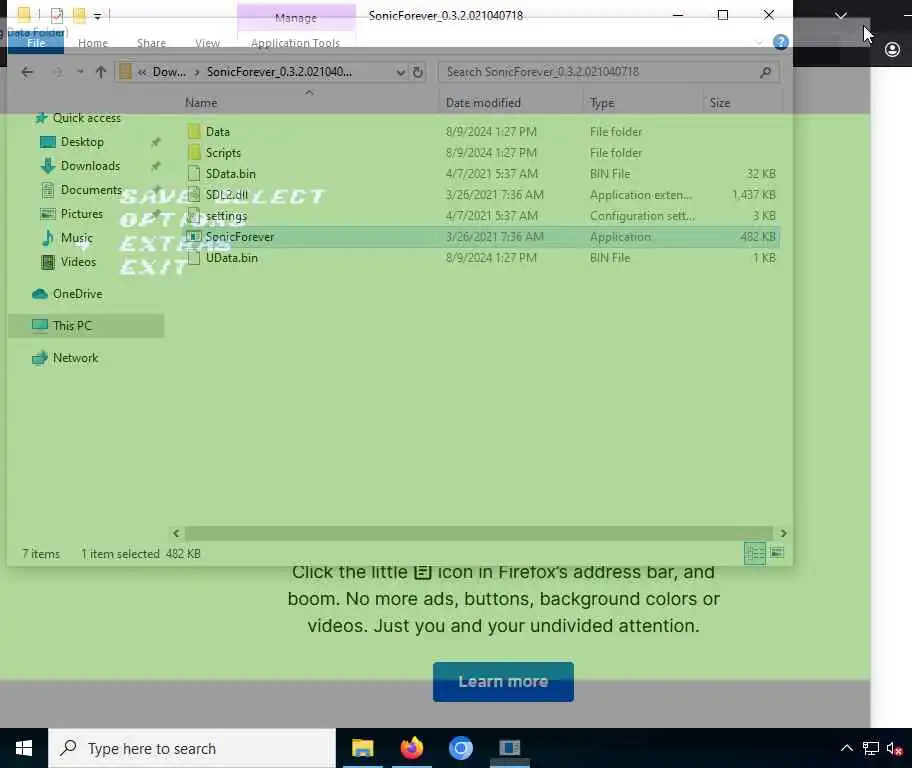
Task: Open Videos in the navigation pane
Action: tap(78, 262)
